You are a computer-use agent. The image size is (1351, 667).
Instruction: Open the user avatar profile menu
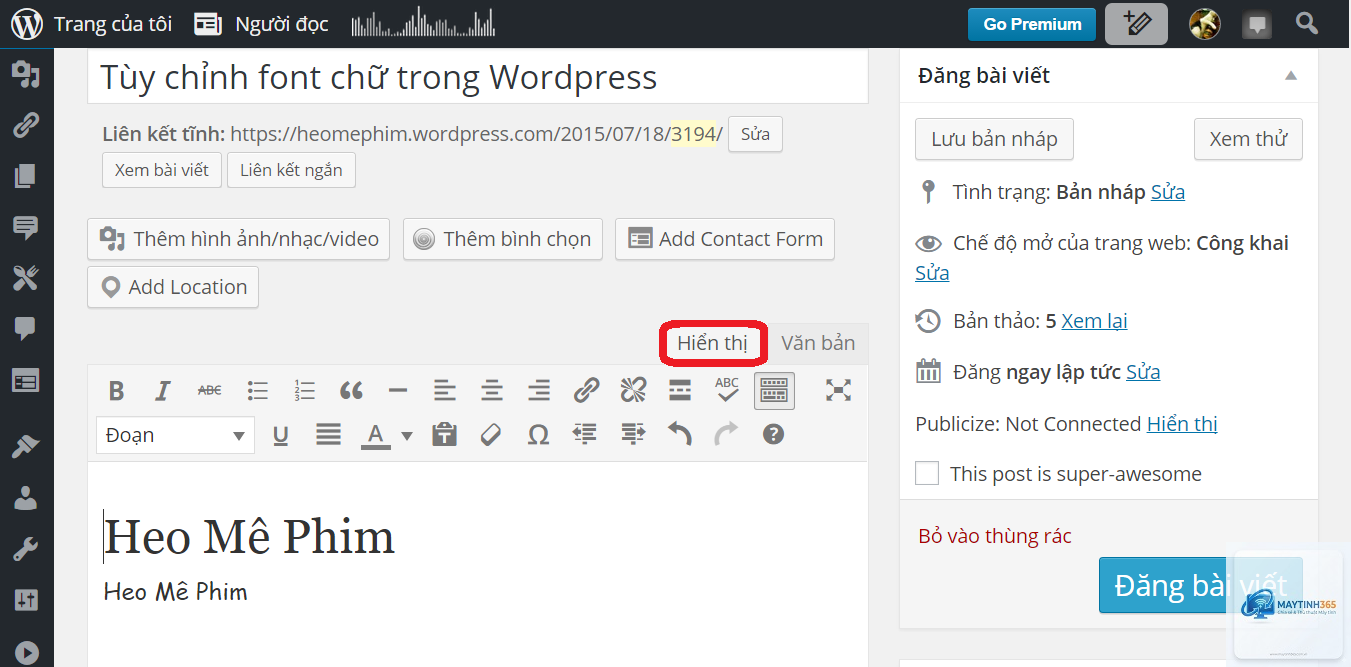click(1204, 24)
